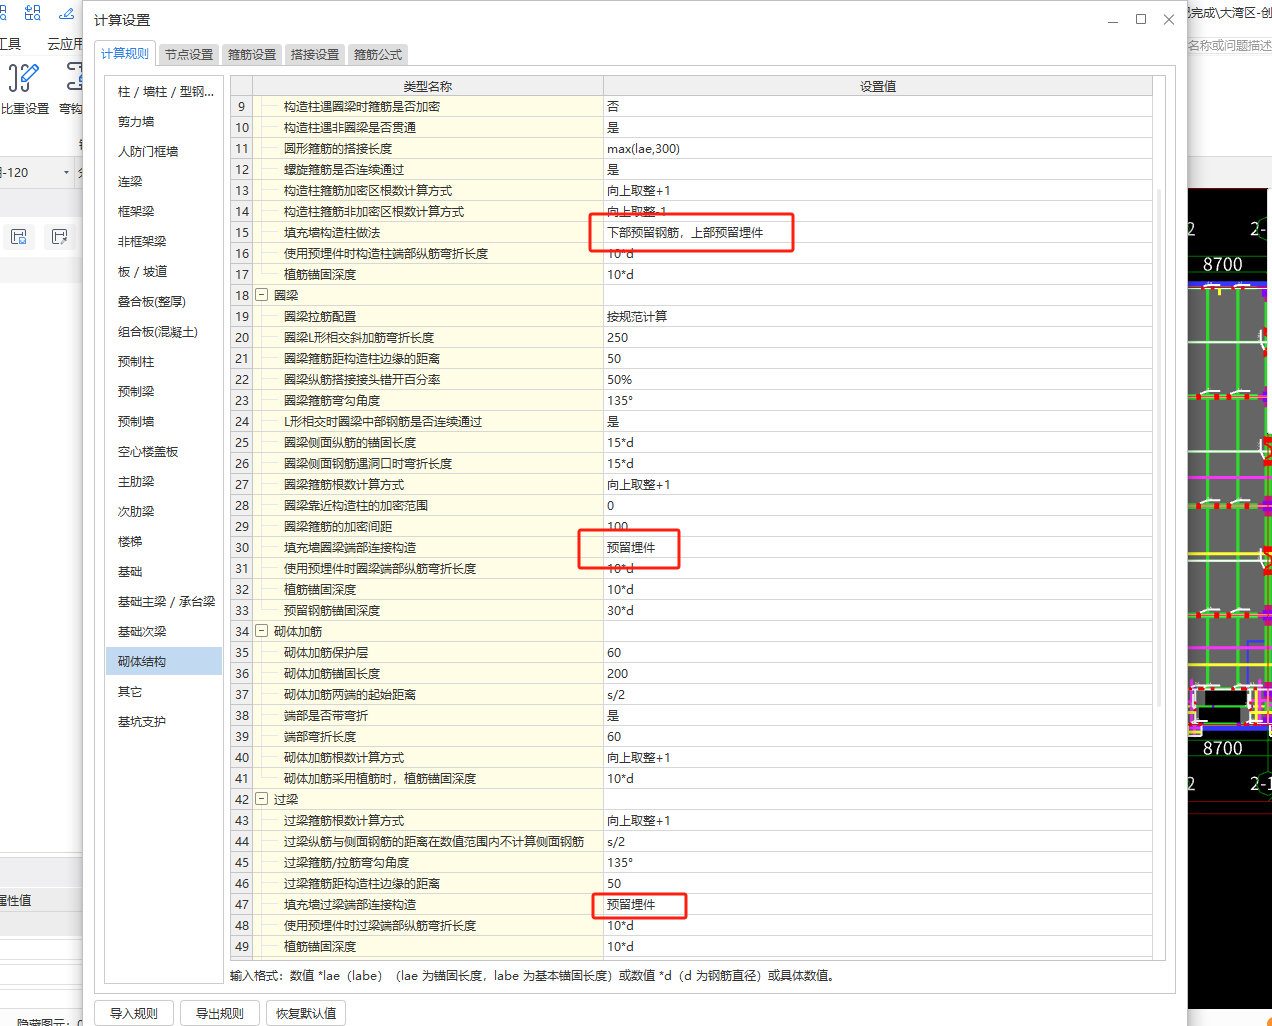Click the 导出规则 button
The width and height of the screenshot is (1272, 1026).
pyautogui.click(x=220, y=1013)
